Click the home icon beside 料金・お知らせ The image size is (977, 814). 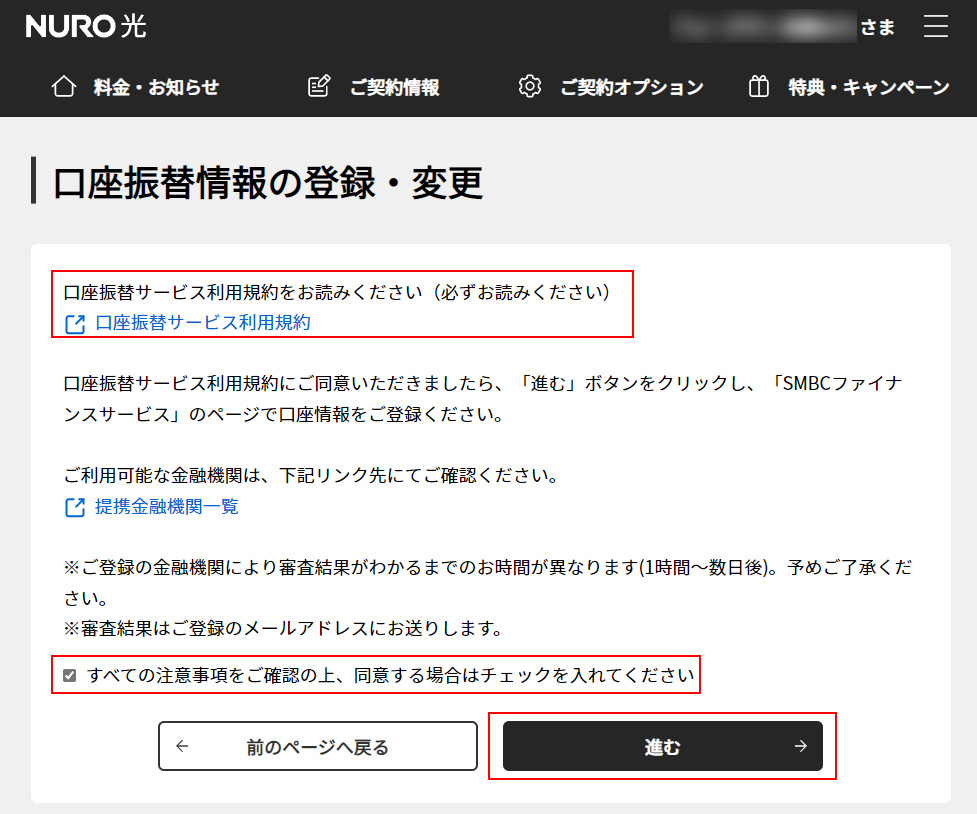tap(63, 87)
